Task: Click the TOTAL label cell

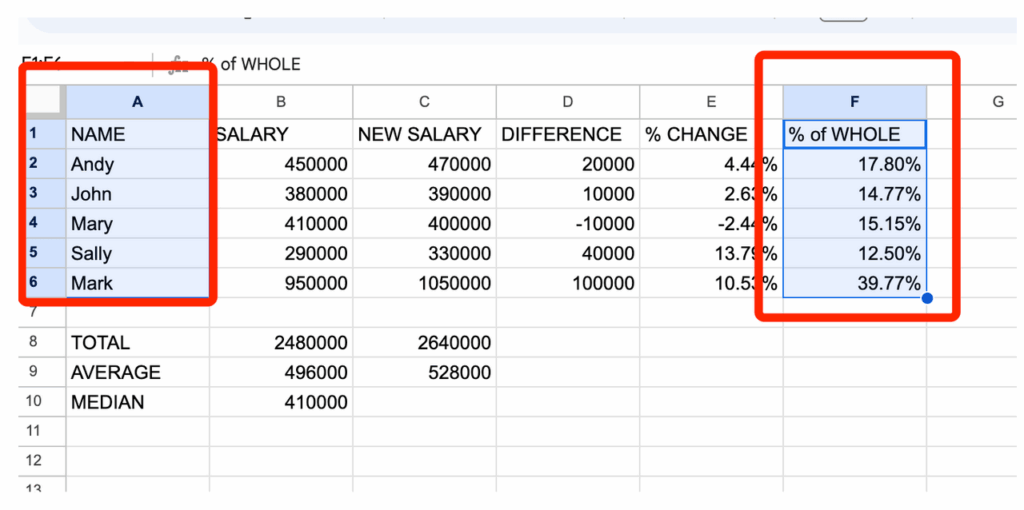Action: click(137, 342)
